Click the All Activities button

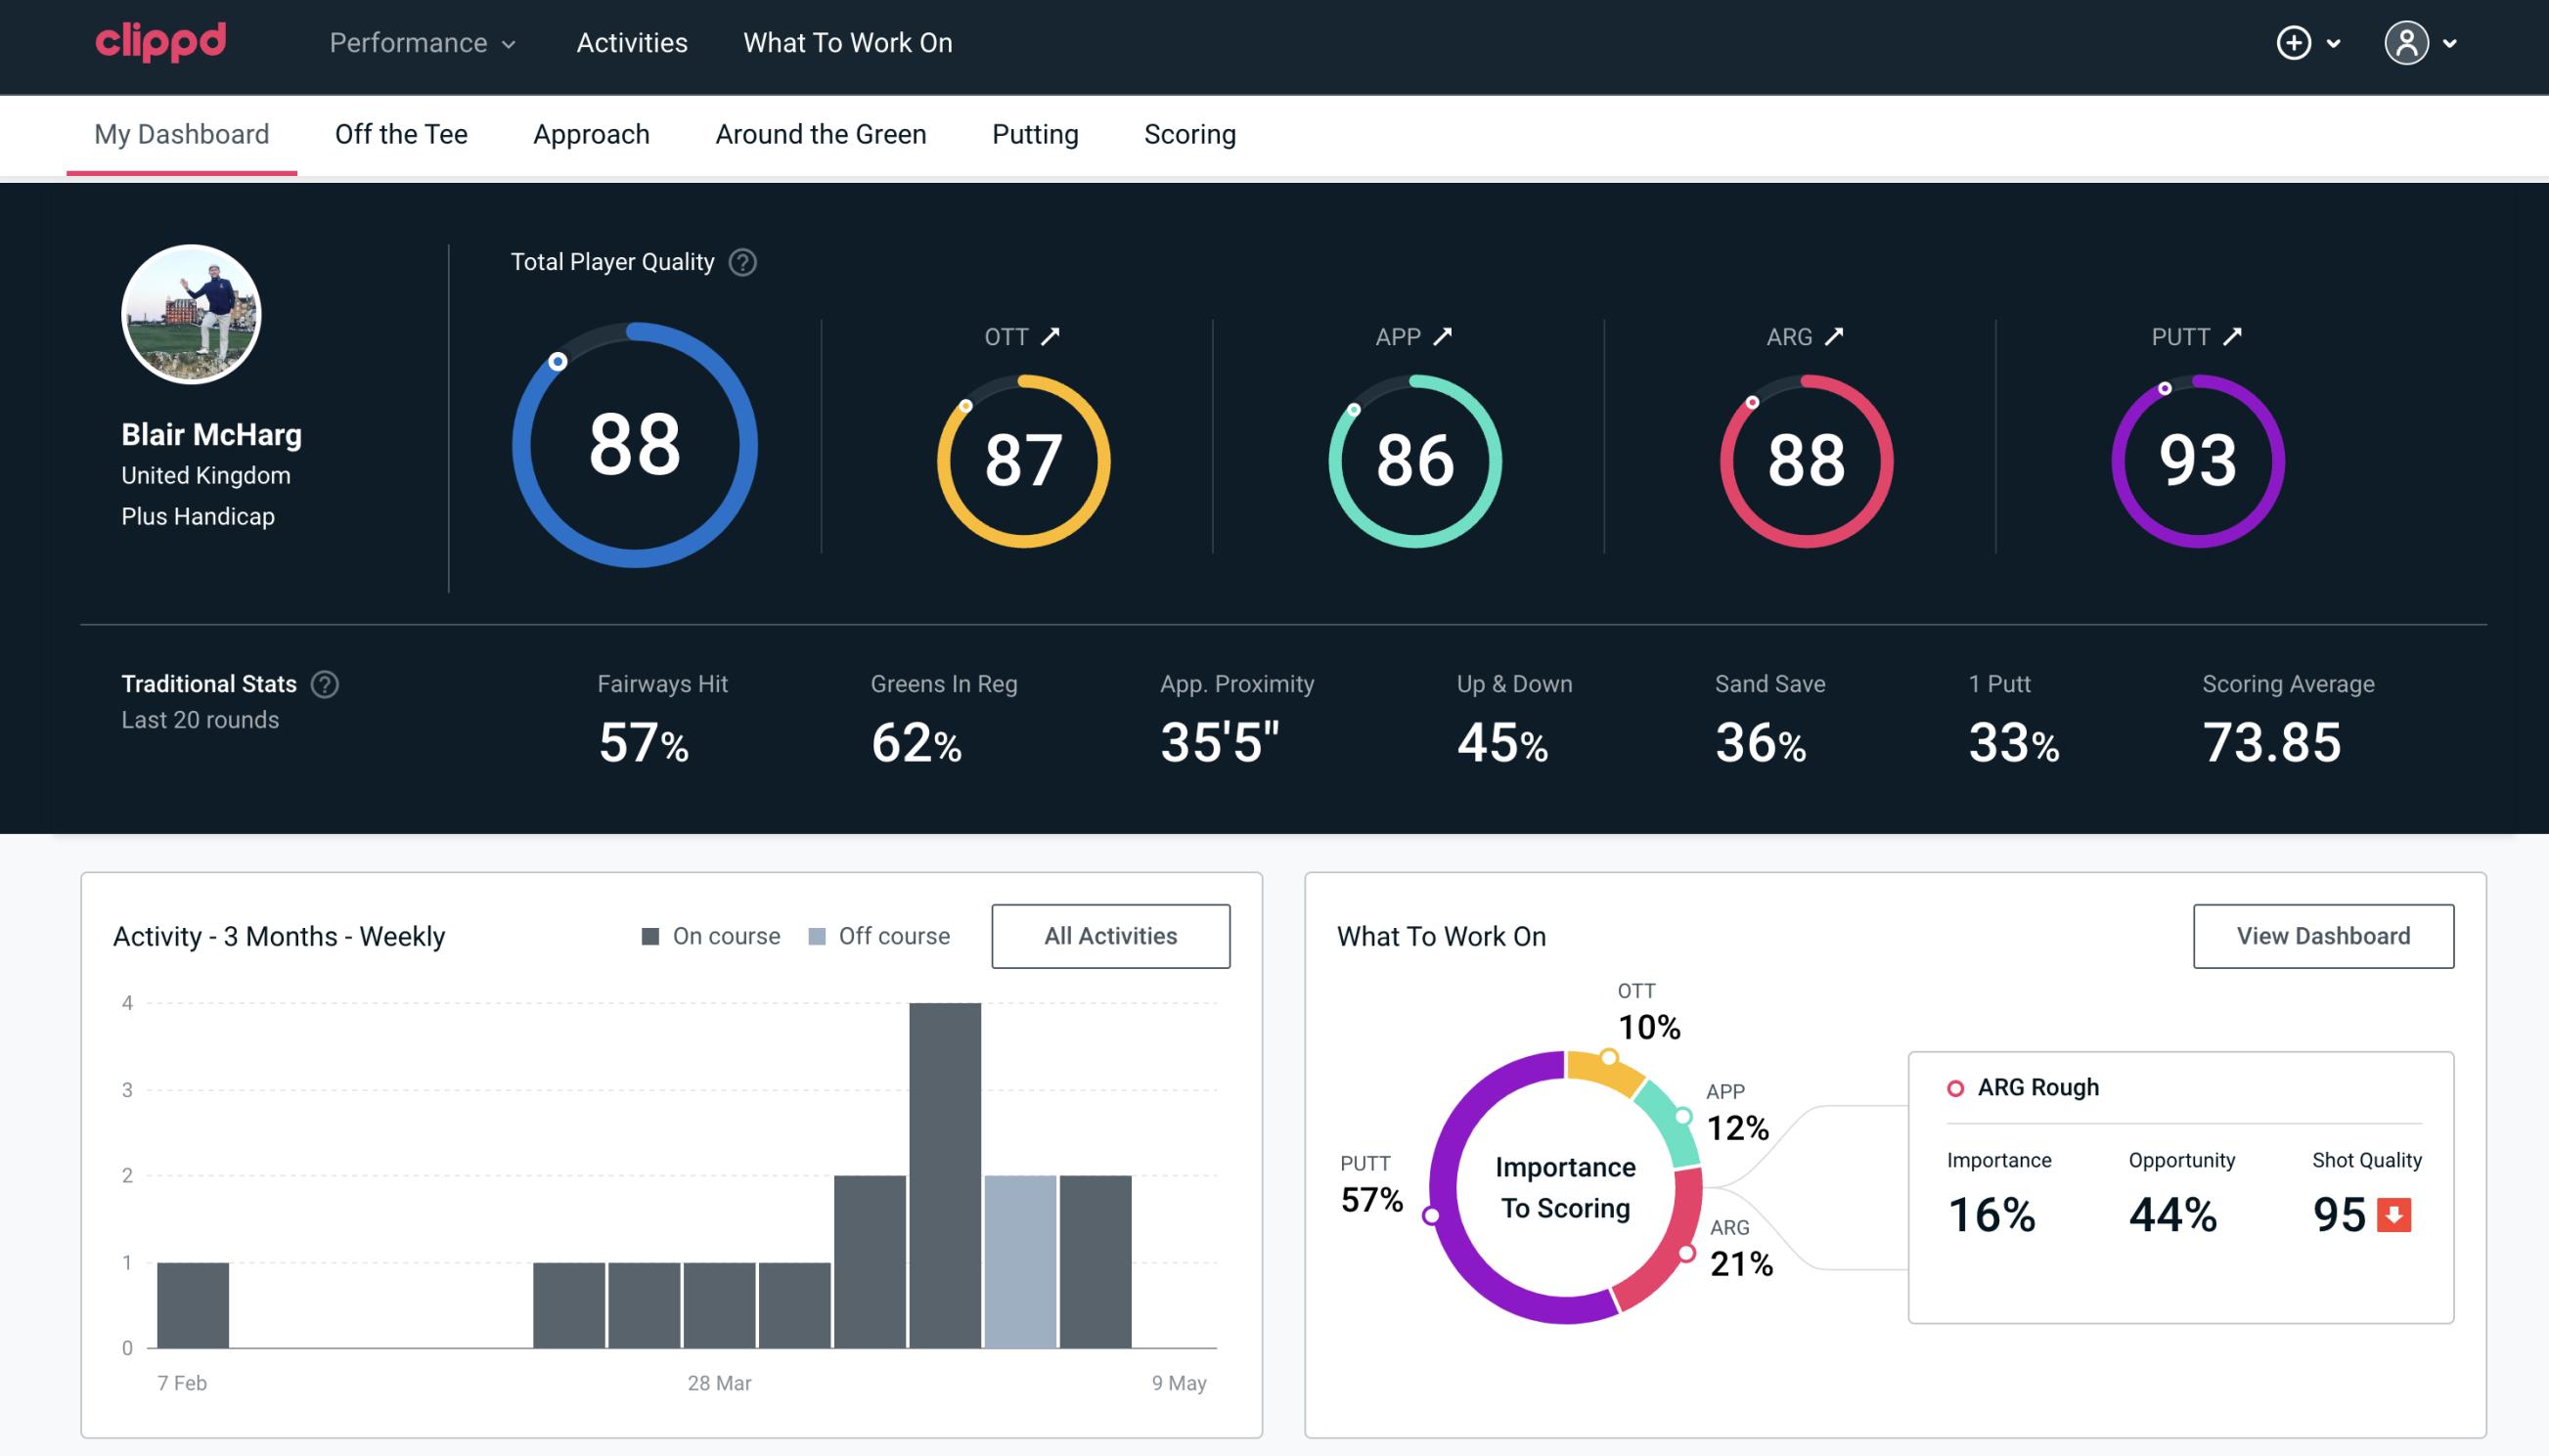click(x=1110, y=936)
